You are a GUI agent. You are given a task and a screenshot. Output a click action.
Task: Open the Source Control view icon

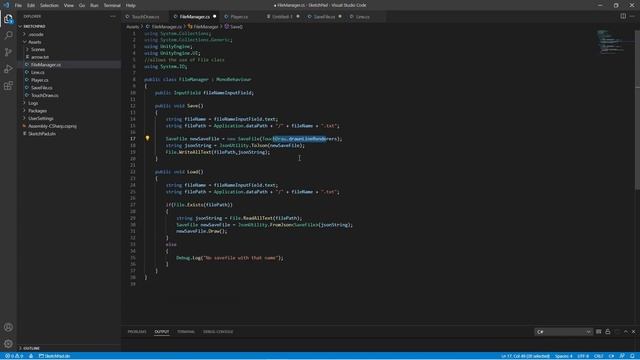click(8, 52)
